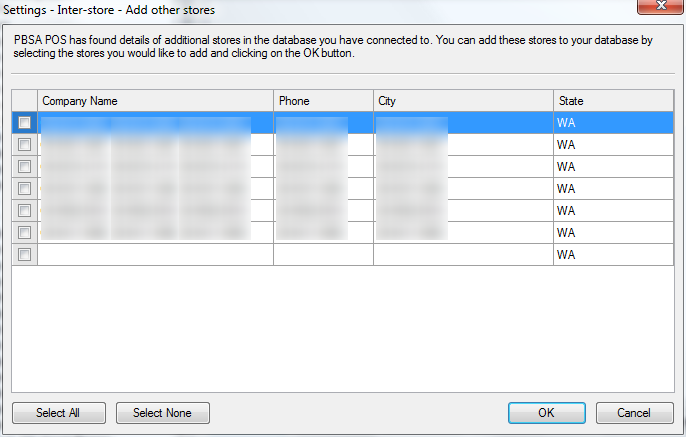Click the empty Company Name cell in the last row
Viewport: 686px width, 437px height.
[155, 254]
